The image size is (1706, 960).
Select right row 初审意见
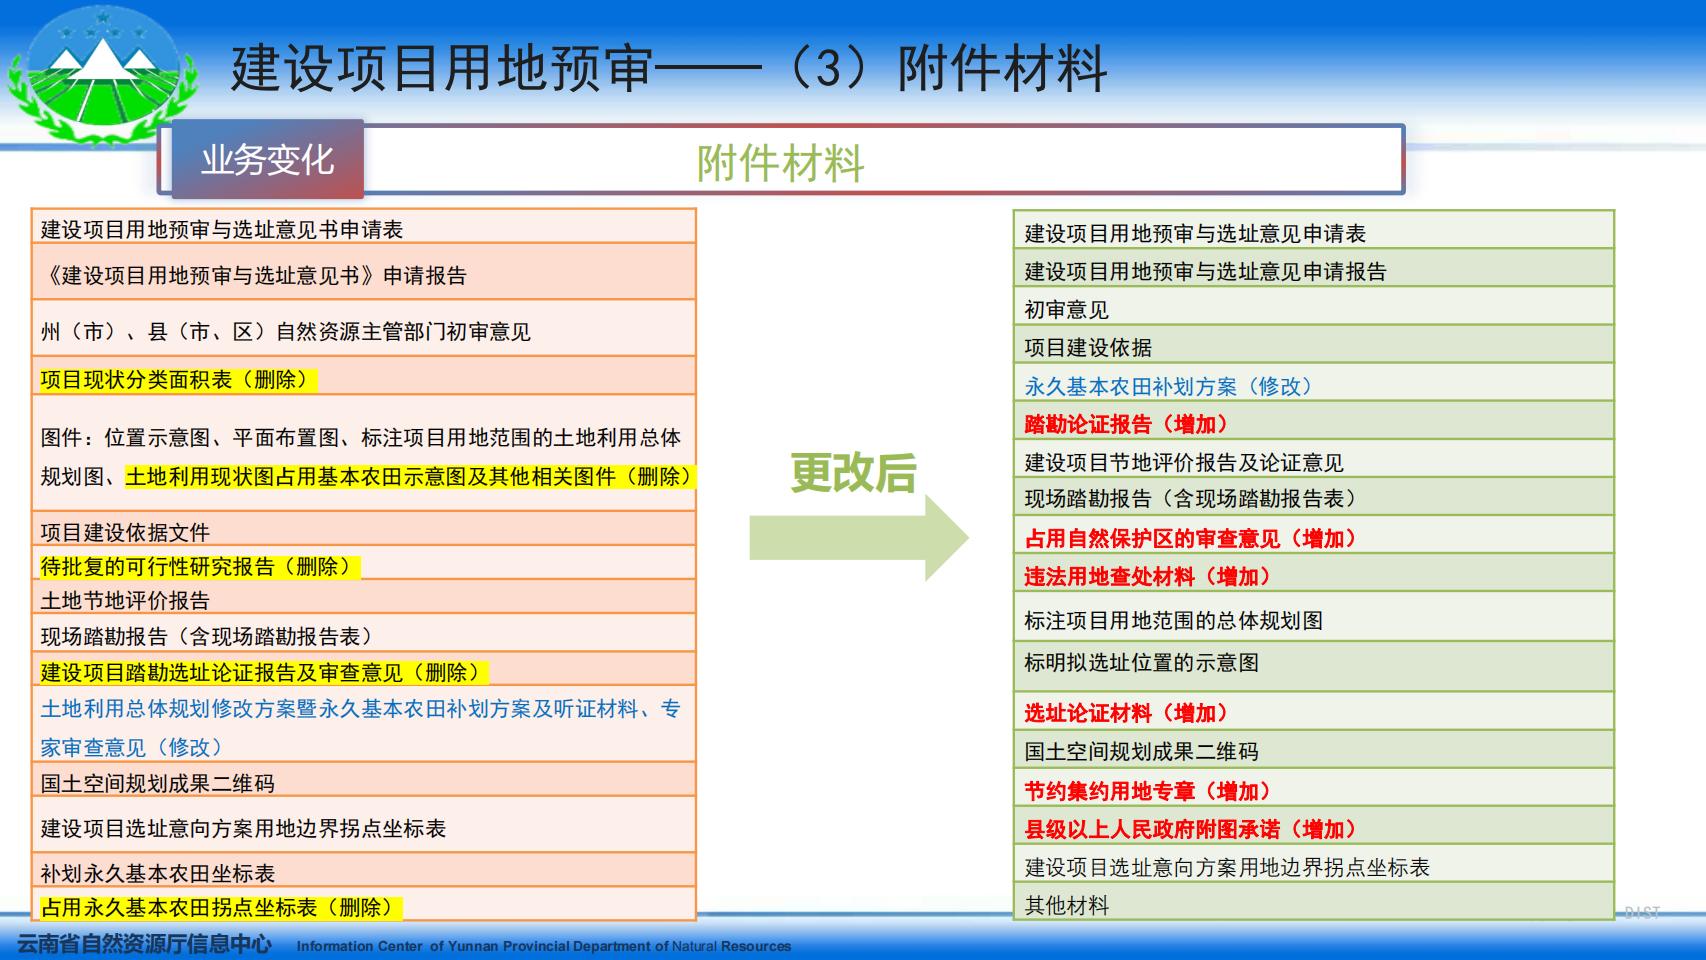click(x=1314, y=307)
